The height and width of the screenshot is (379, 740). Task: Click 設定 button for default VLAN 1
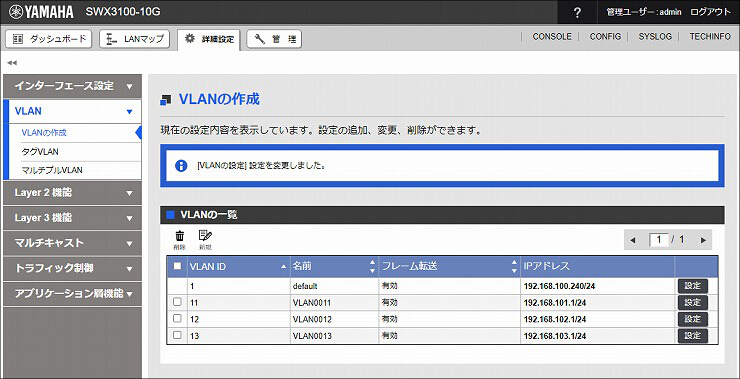[693, 286]
